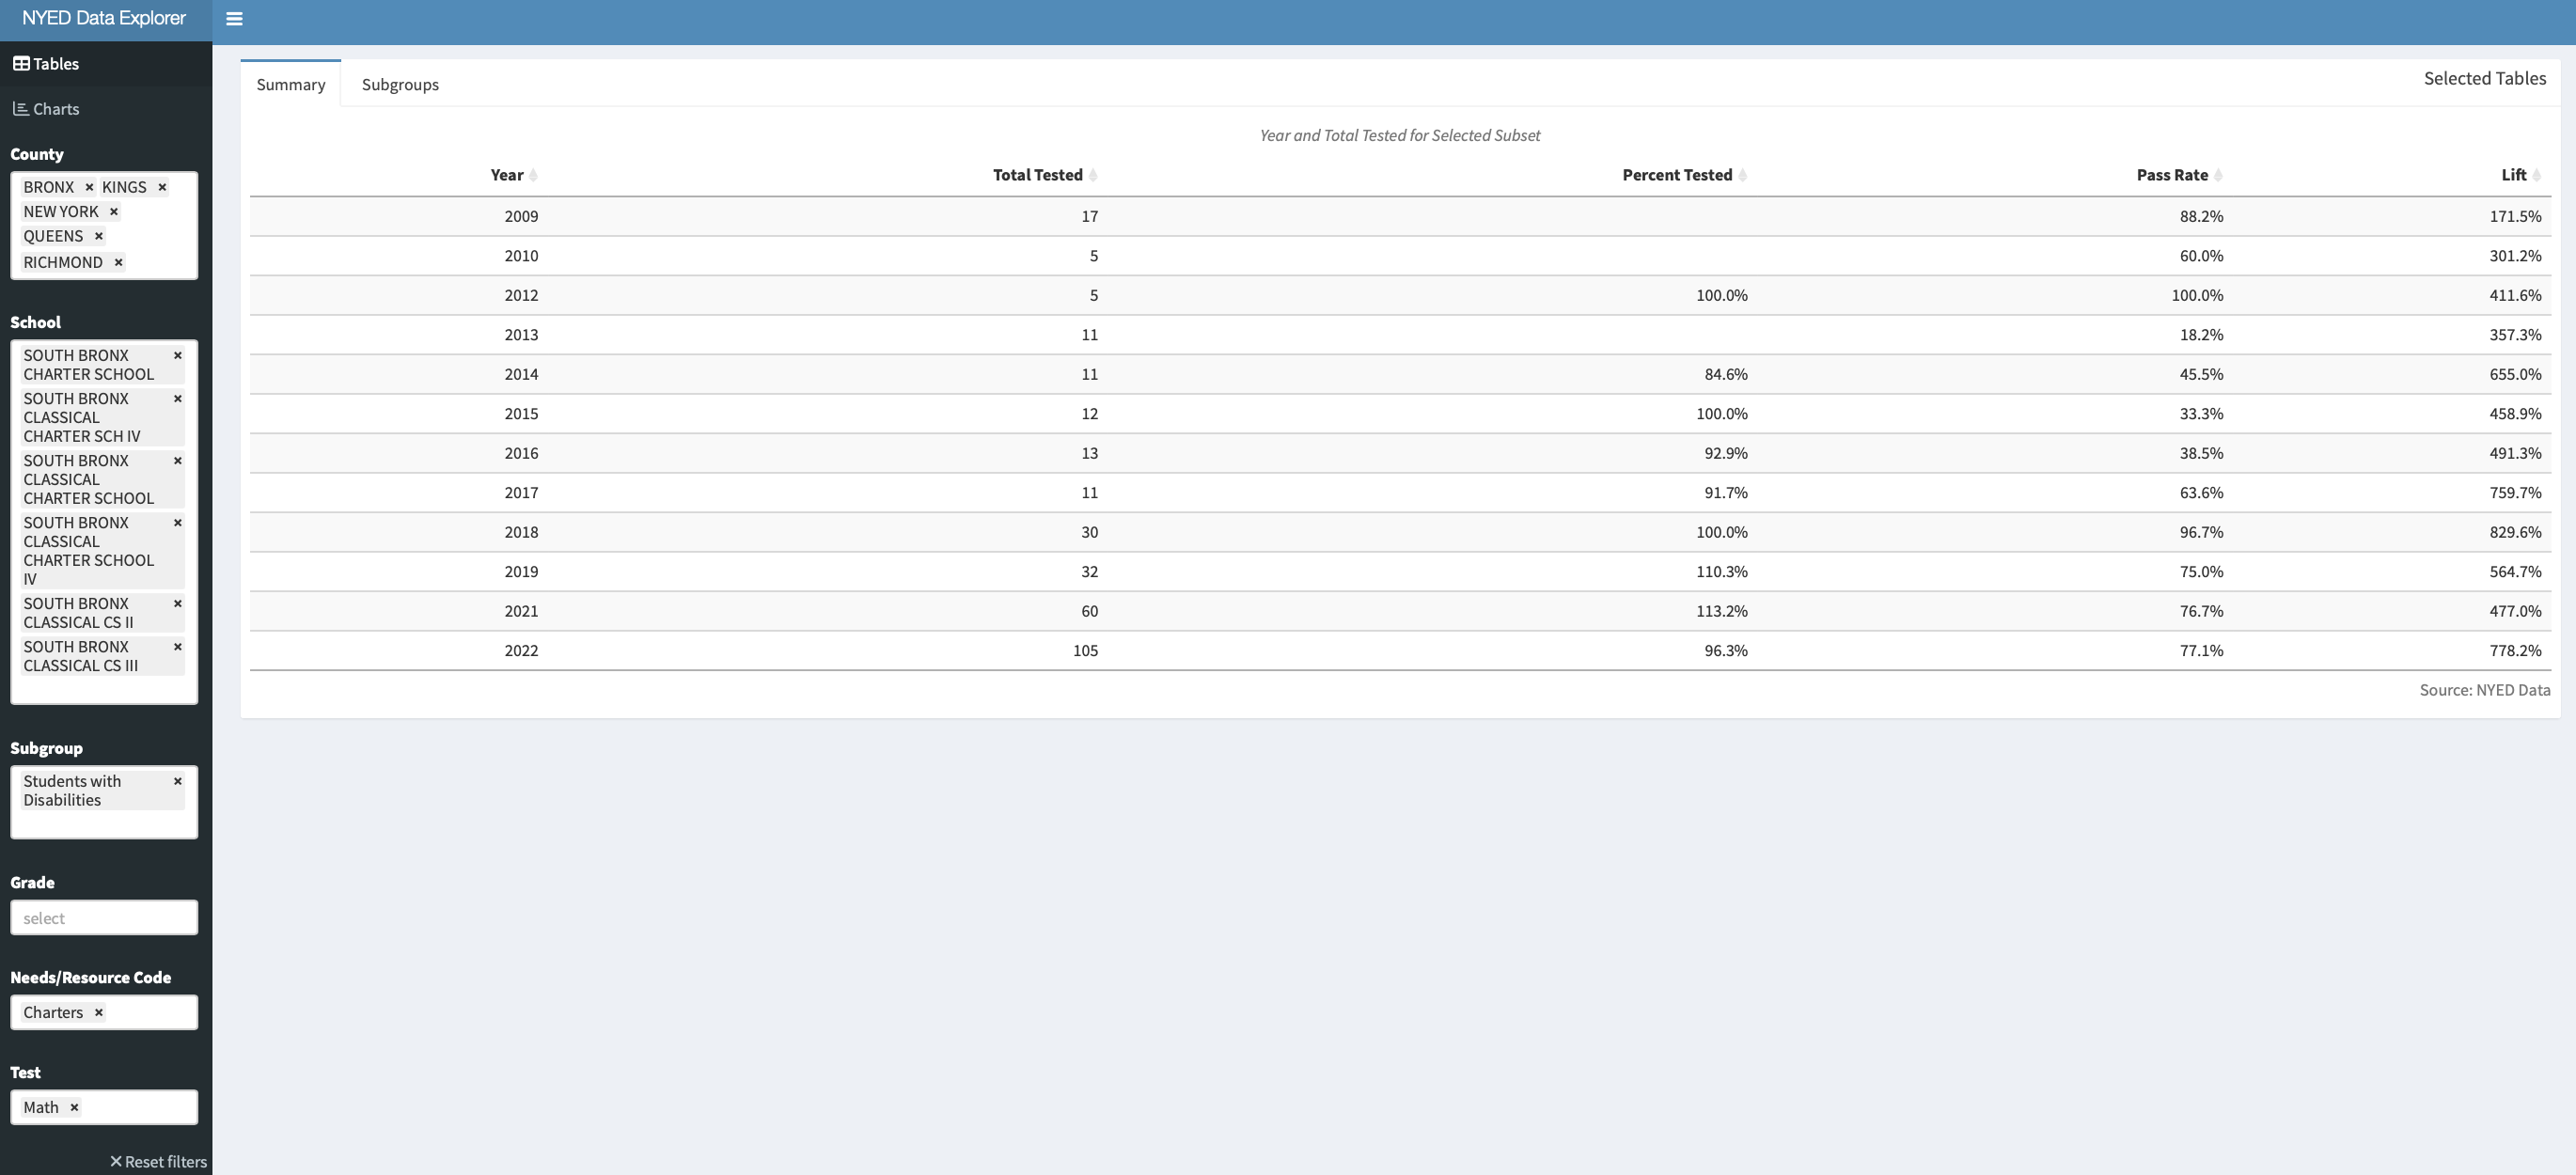Click the Reset filters button
This screenshot has width=2576, height=1175.
[x=158, y=1161]
